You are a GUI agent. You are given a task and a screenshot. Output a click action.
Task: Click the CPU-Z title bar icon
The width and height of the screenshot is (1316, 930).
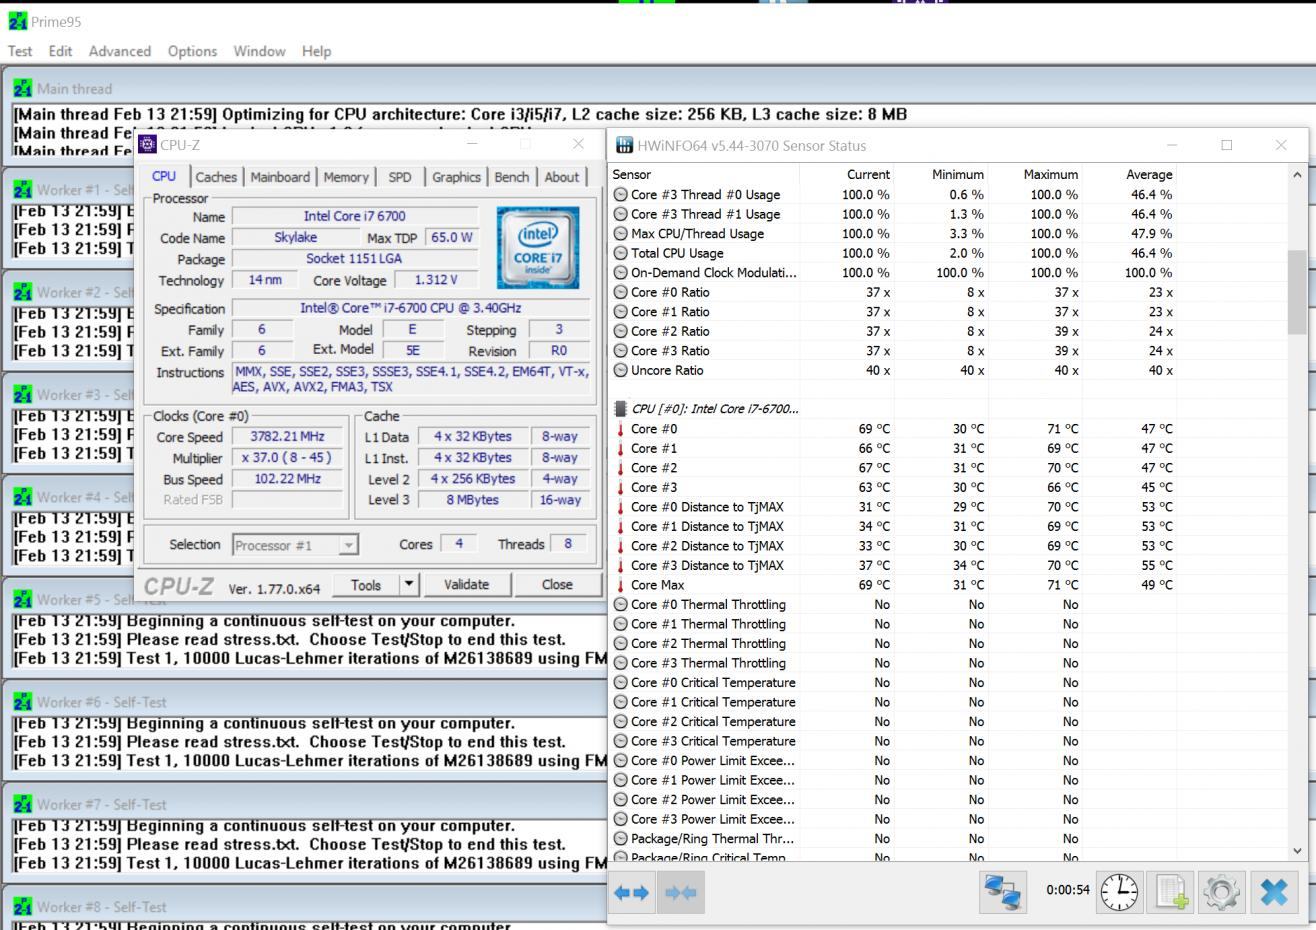coord(147,144)
